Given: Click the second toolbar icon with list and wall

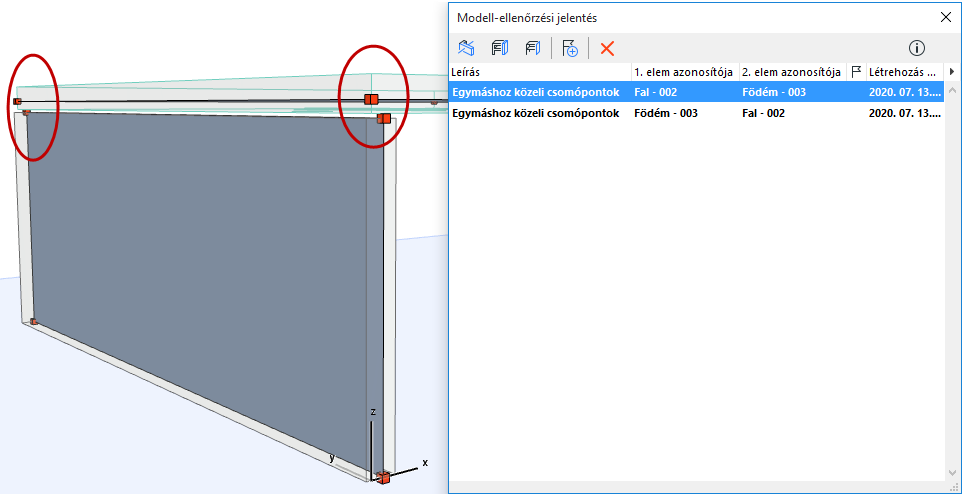Looking at the screenshot, I should click(x=499, y=48).
